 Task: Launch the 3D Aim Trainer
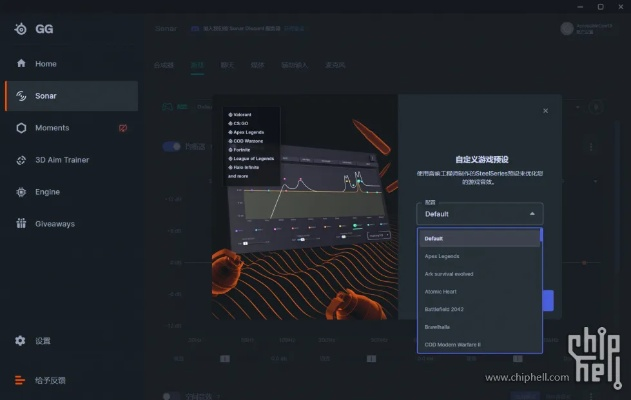(62, 160)
